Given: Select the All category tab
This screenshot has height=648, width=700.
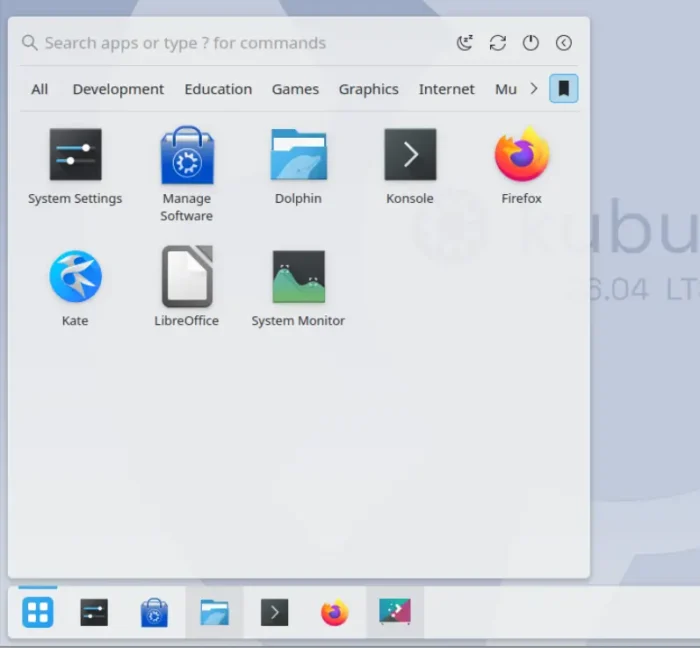Looking at the screenshot, I should (39, 89).
